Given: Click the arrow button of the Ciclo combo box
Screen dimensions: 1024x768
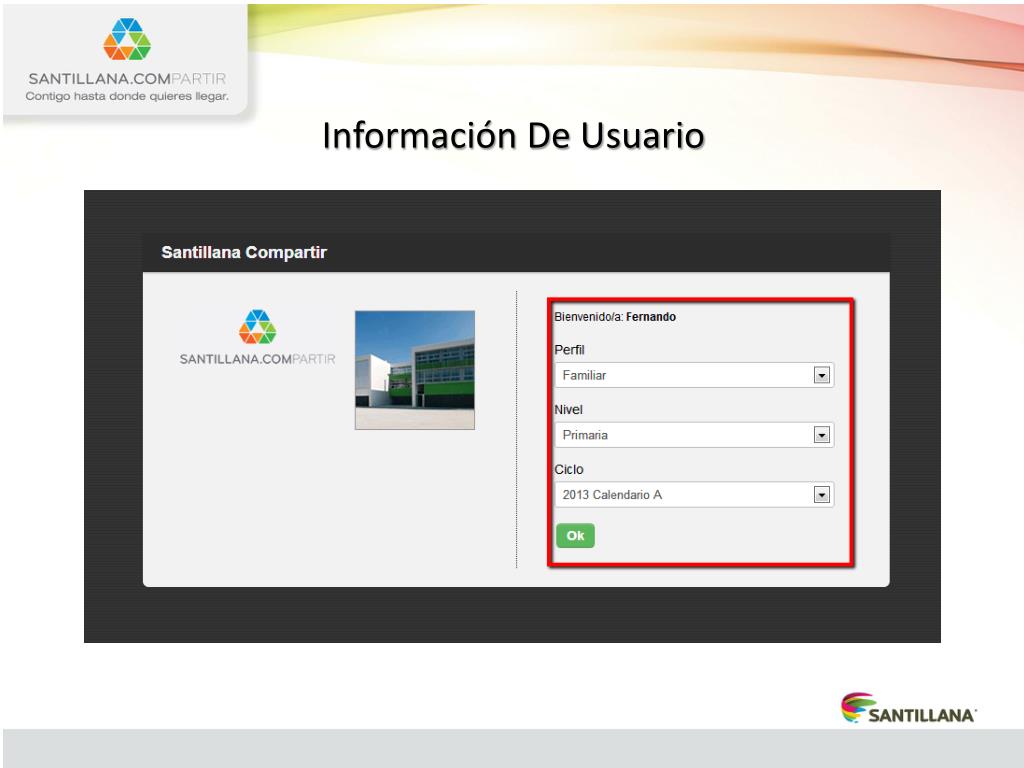Looking at the screenshot, I should [x=822, y=495].
